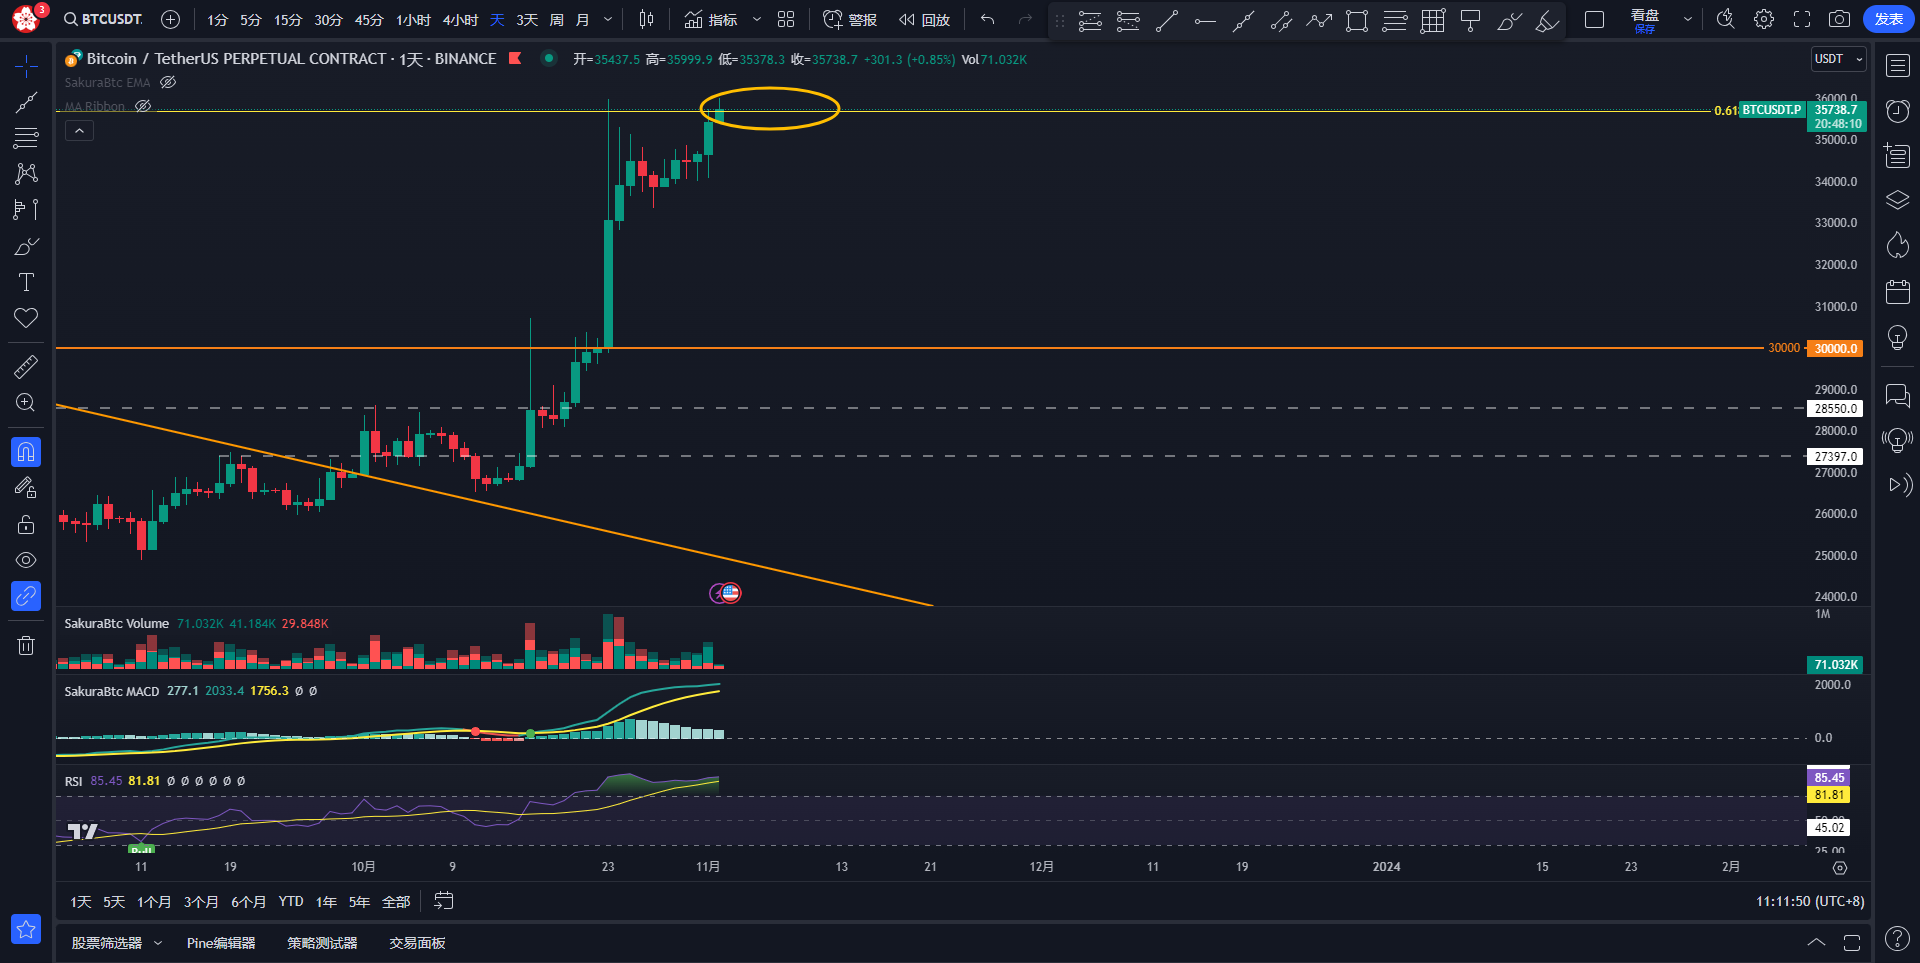Select the 月 monthly interval
Image resolution: width=1920 pixels, height=963 pixels.
coord(582,19)
